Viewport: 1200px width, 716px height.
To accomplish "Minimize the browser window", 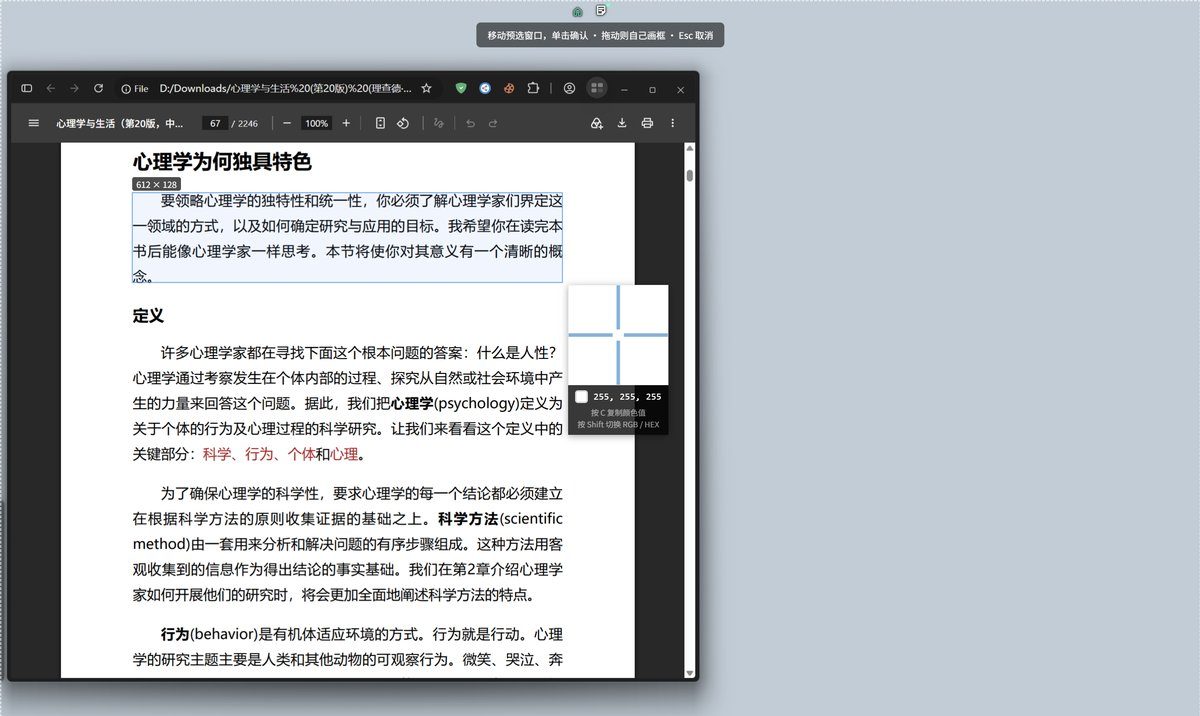I will click(x=624, y=89).
